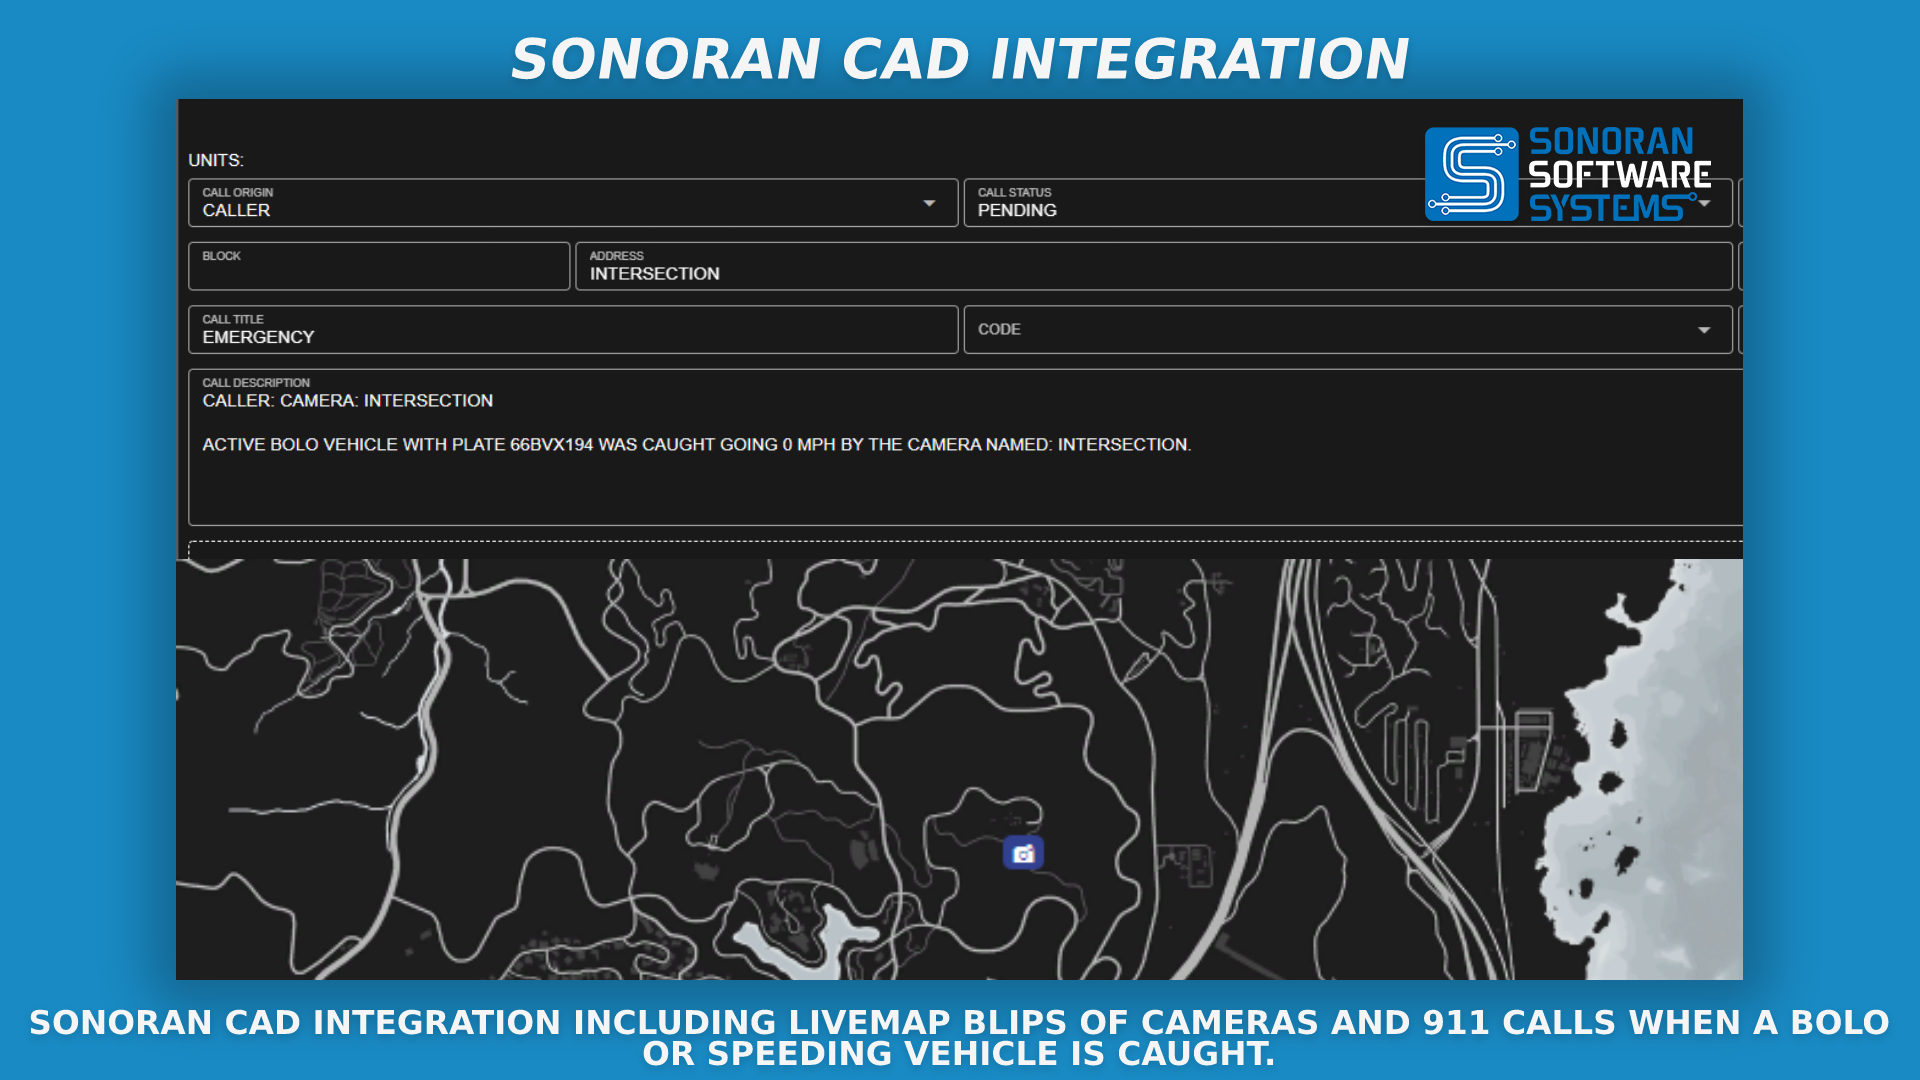Screen dimensions: 1920x1080
Task: Expand the Call Origin dropdown arrow
Action: coord(929,203)
